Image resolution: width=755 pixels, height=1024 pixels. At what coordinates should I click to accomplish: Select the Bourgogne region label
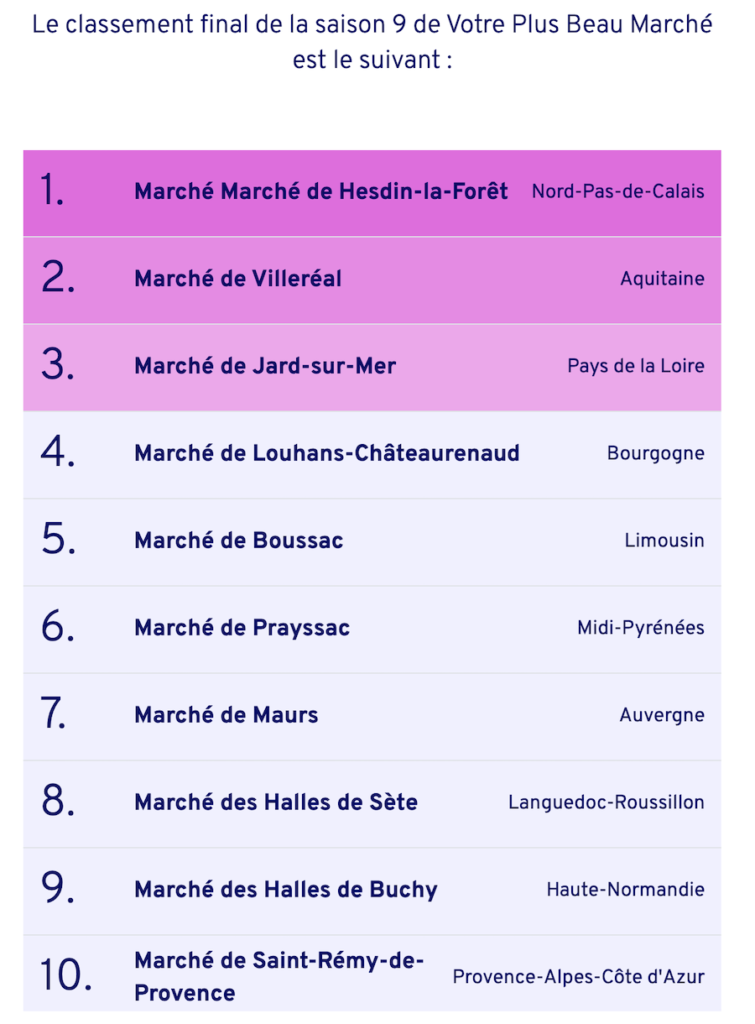pyautogui.click(x=656, y=454)
